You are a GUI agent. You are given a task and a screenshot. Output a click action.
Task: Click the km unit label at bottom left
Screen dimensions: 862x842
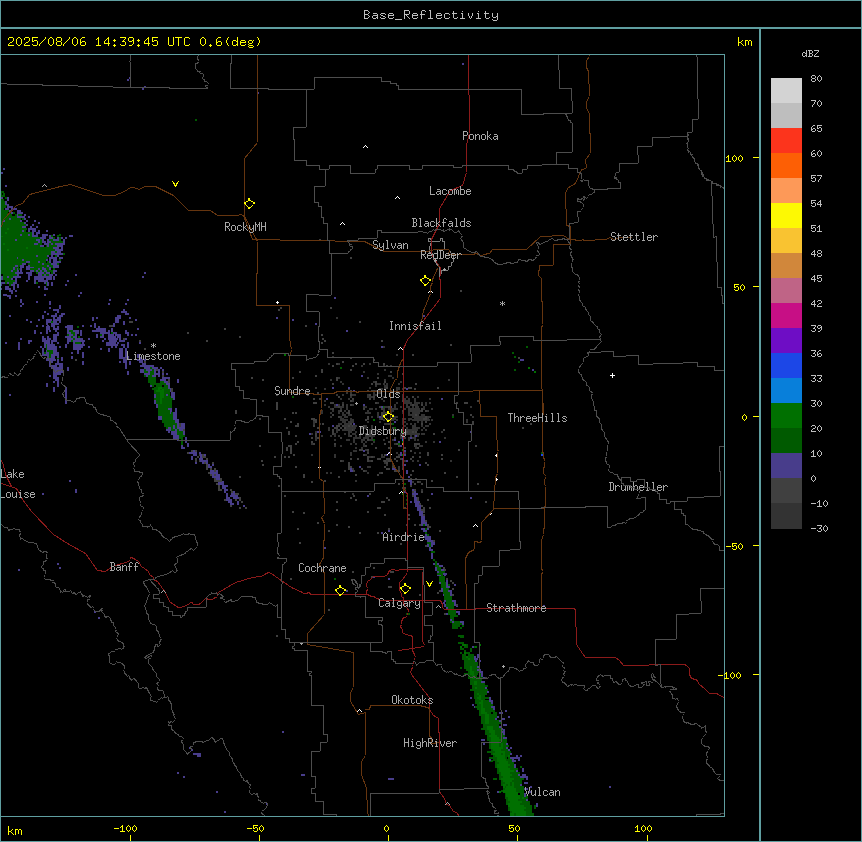[x=15, y=830]
